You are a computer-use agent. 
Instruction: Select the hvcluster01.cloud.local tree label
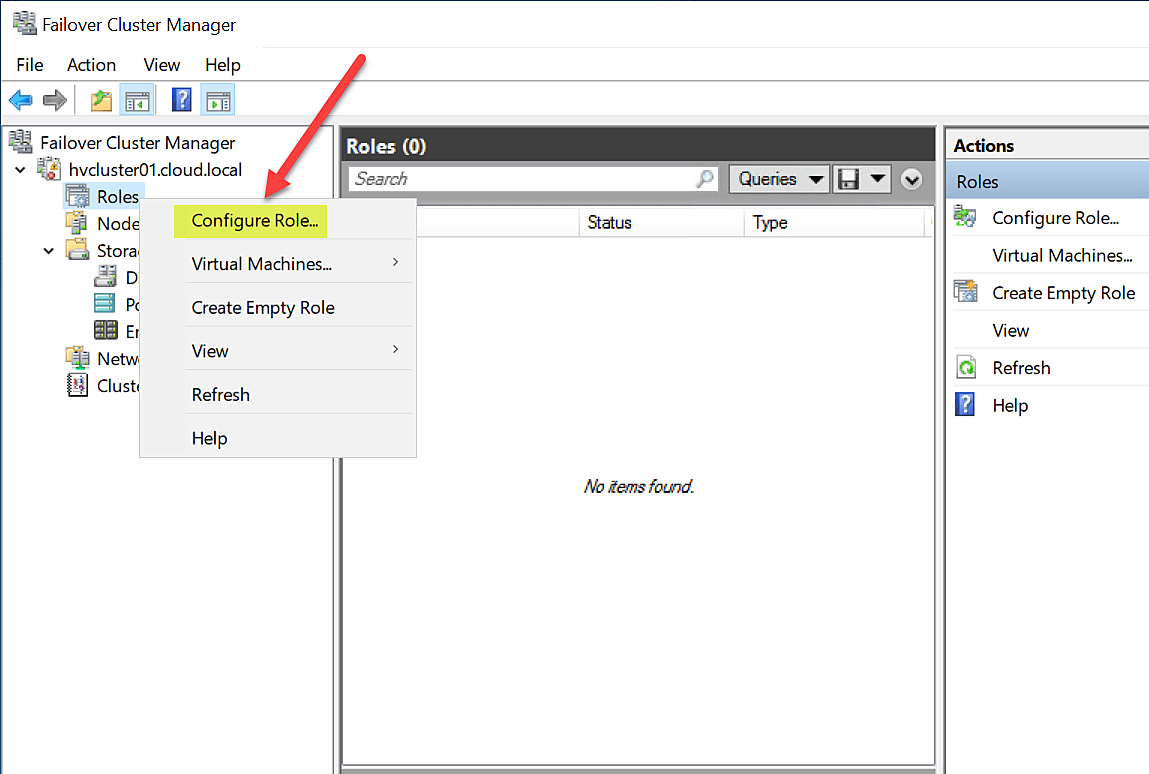coord(155,169)
